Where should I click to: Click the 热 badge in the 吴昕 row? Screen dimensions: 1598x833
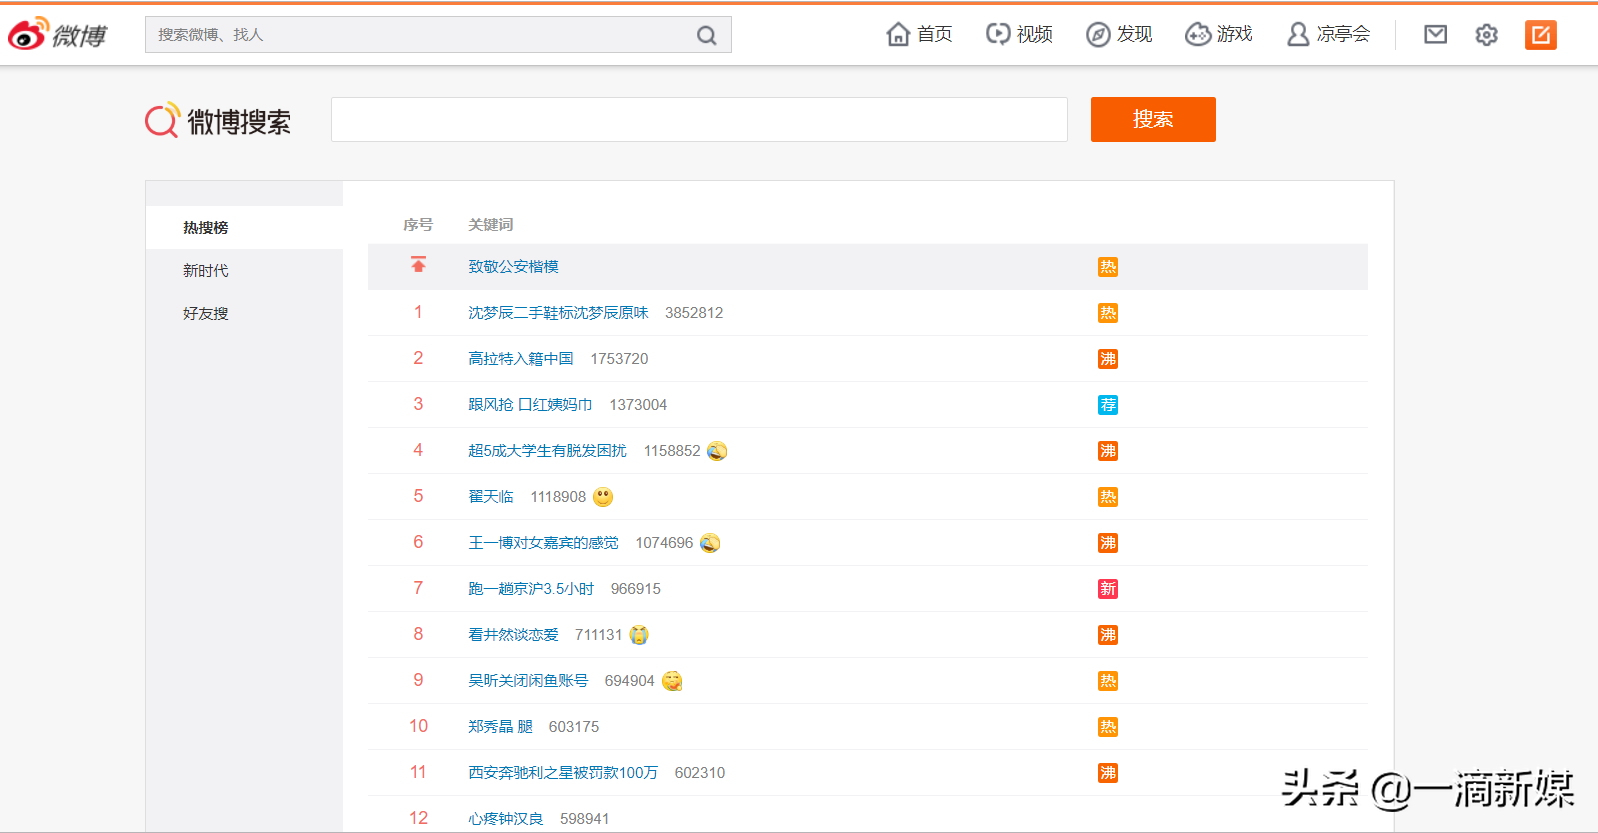(x=1108, y=681)
